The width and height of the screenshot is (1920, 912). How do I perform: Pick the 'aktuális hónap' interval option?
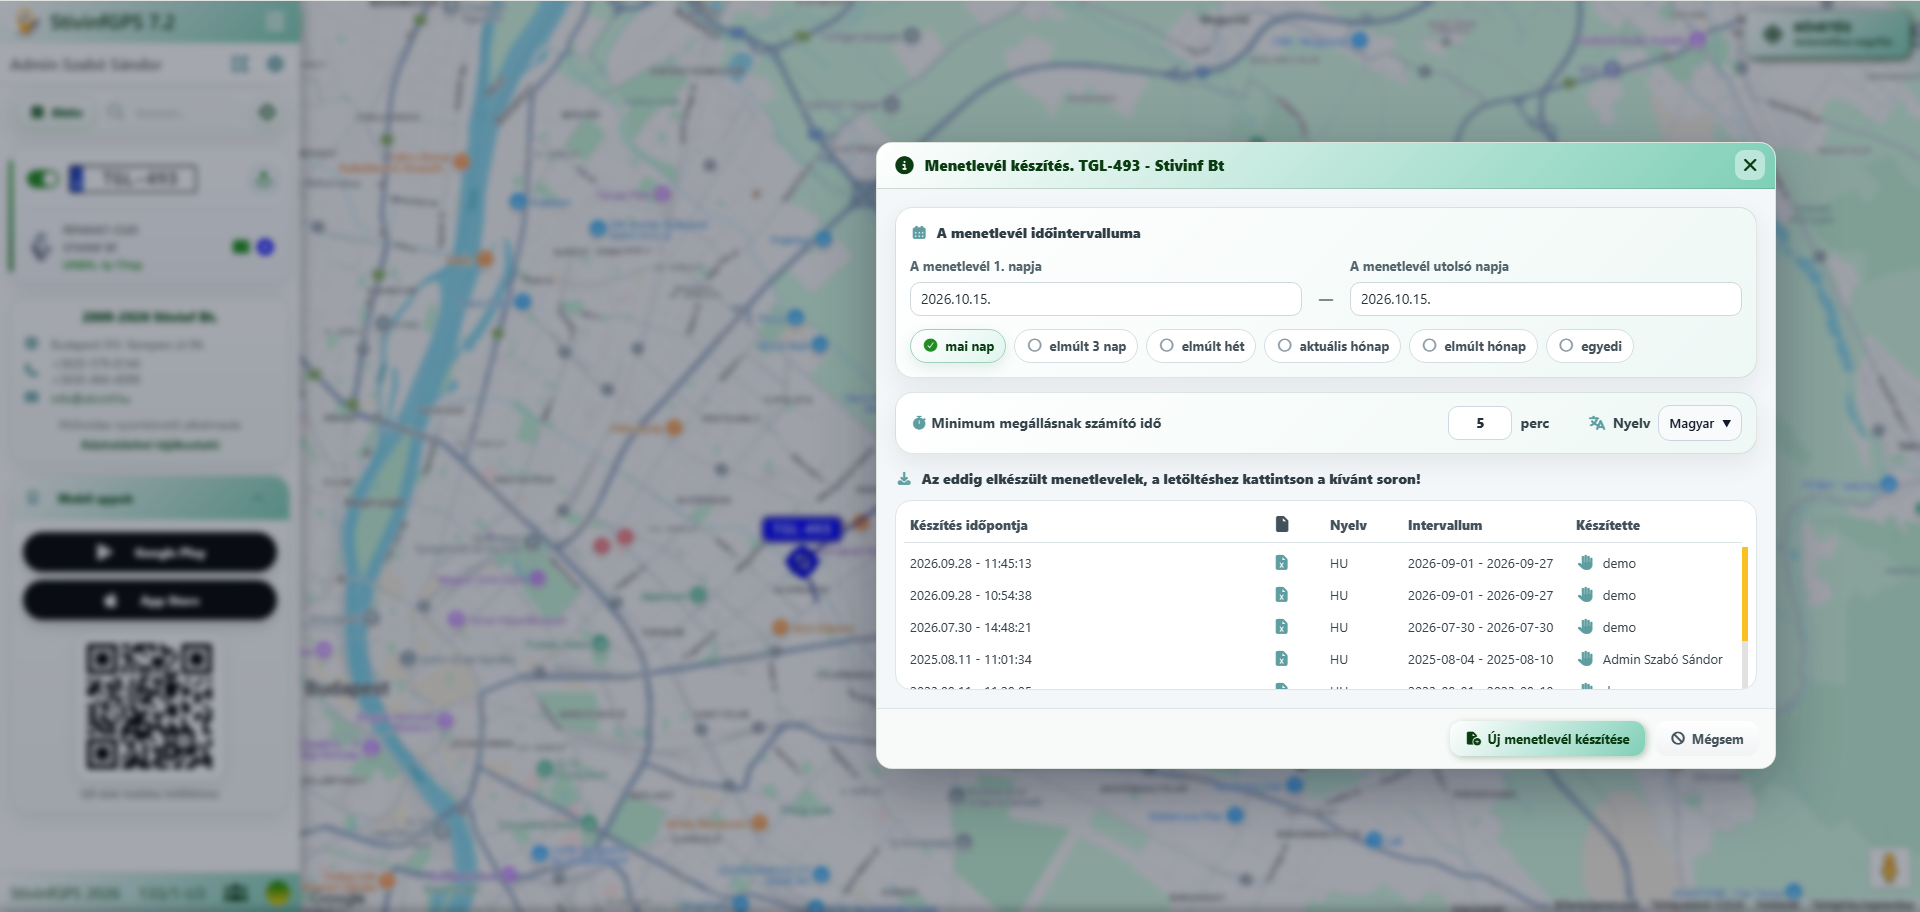coord(1332,346)
